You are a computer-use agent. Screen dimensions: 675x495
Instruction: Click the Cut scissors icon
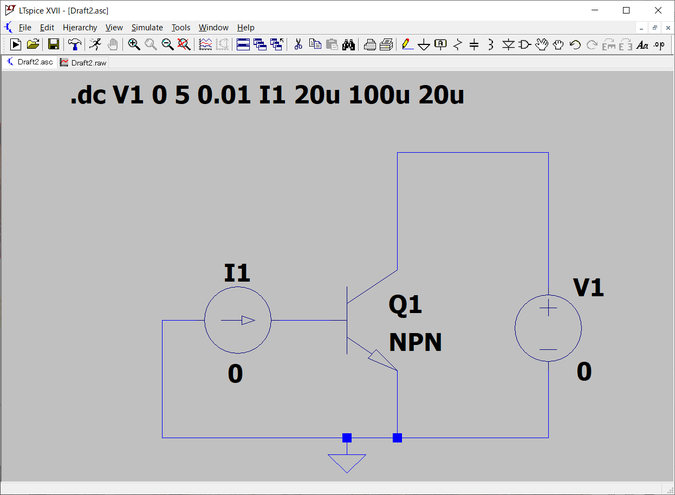click(x=297, y=45)
